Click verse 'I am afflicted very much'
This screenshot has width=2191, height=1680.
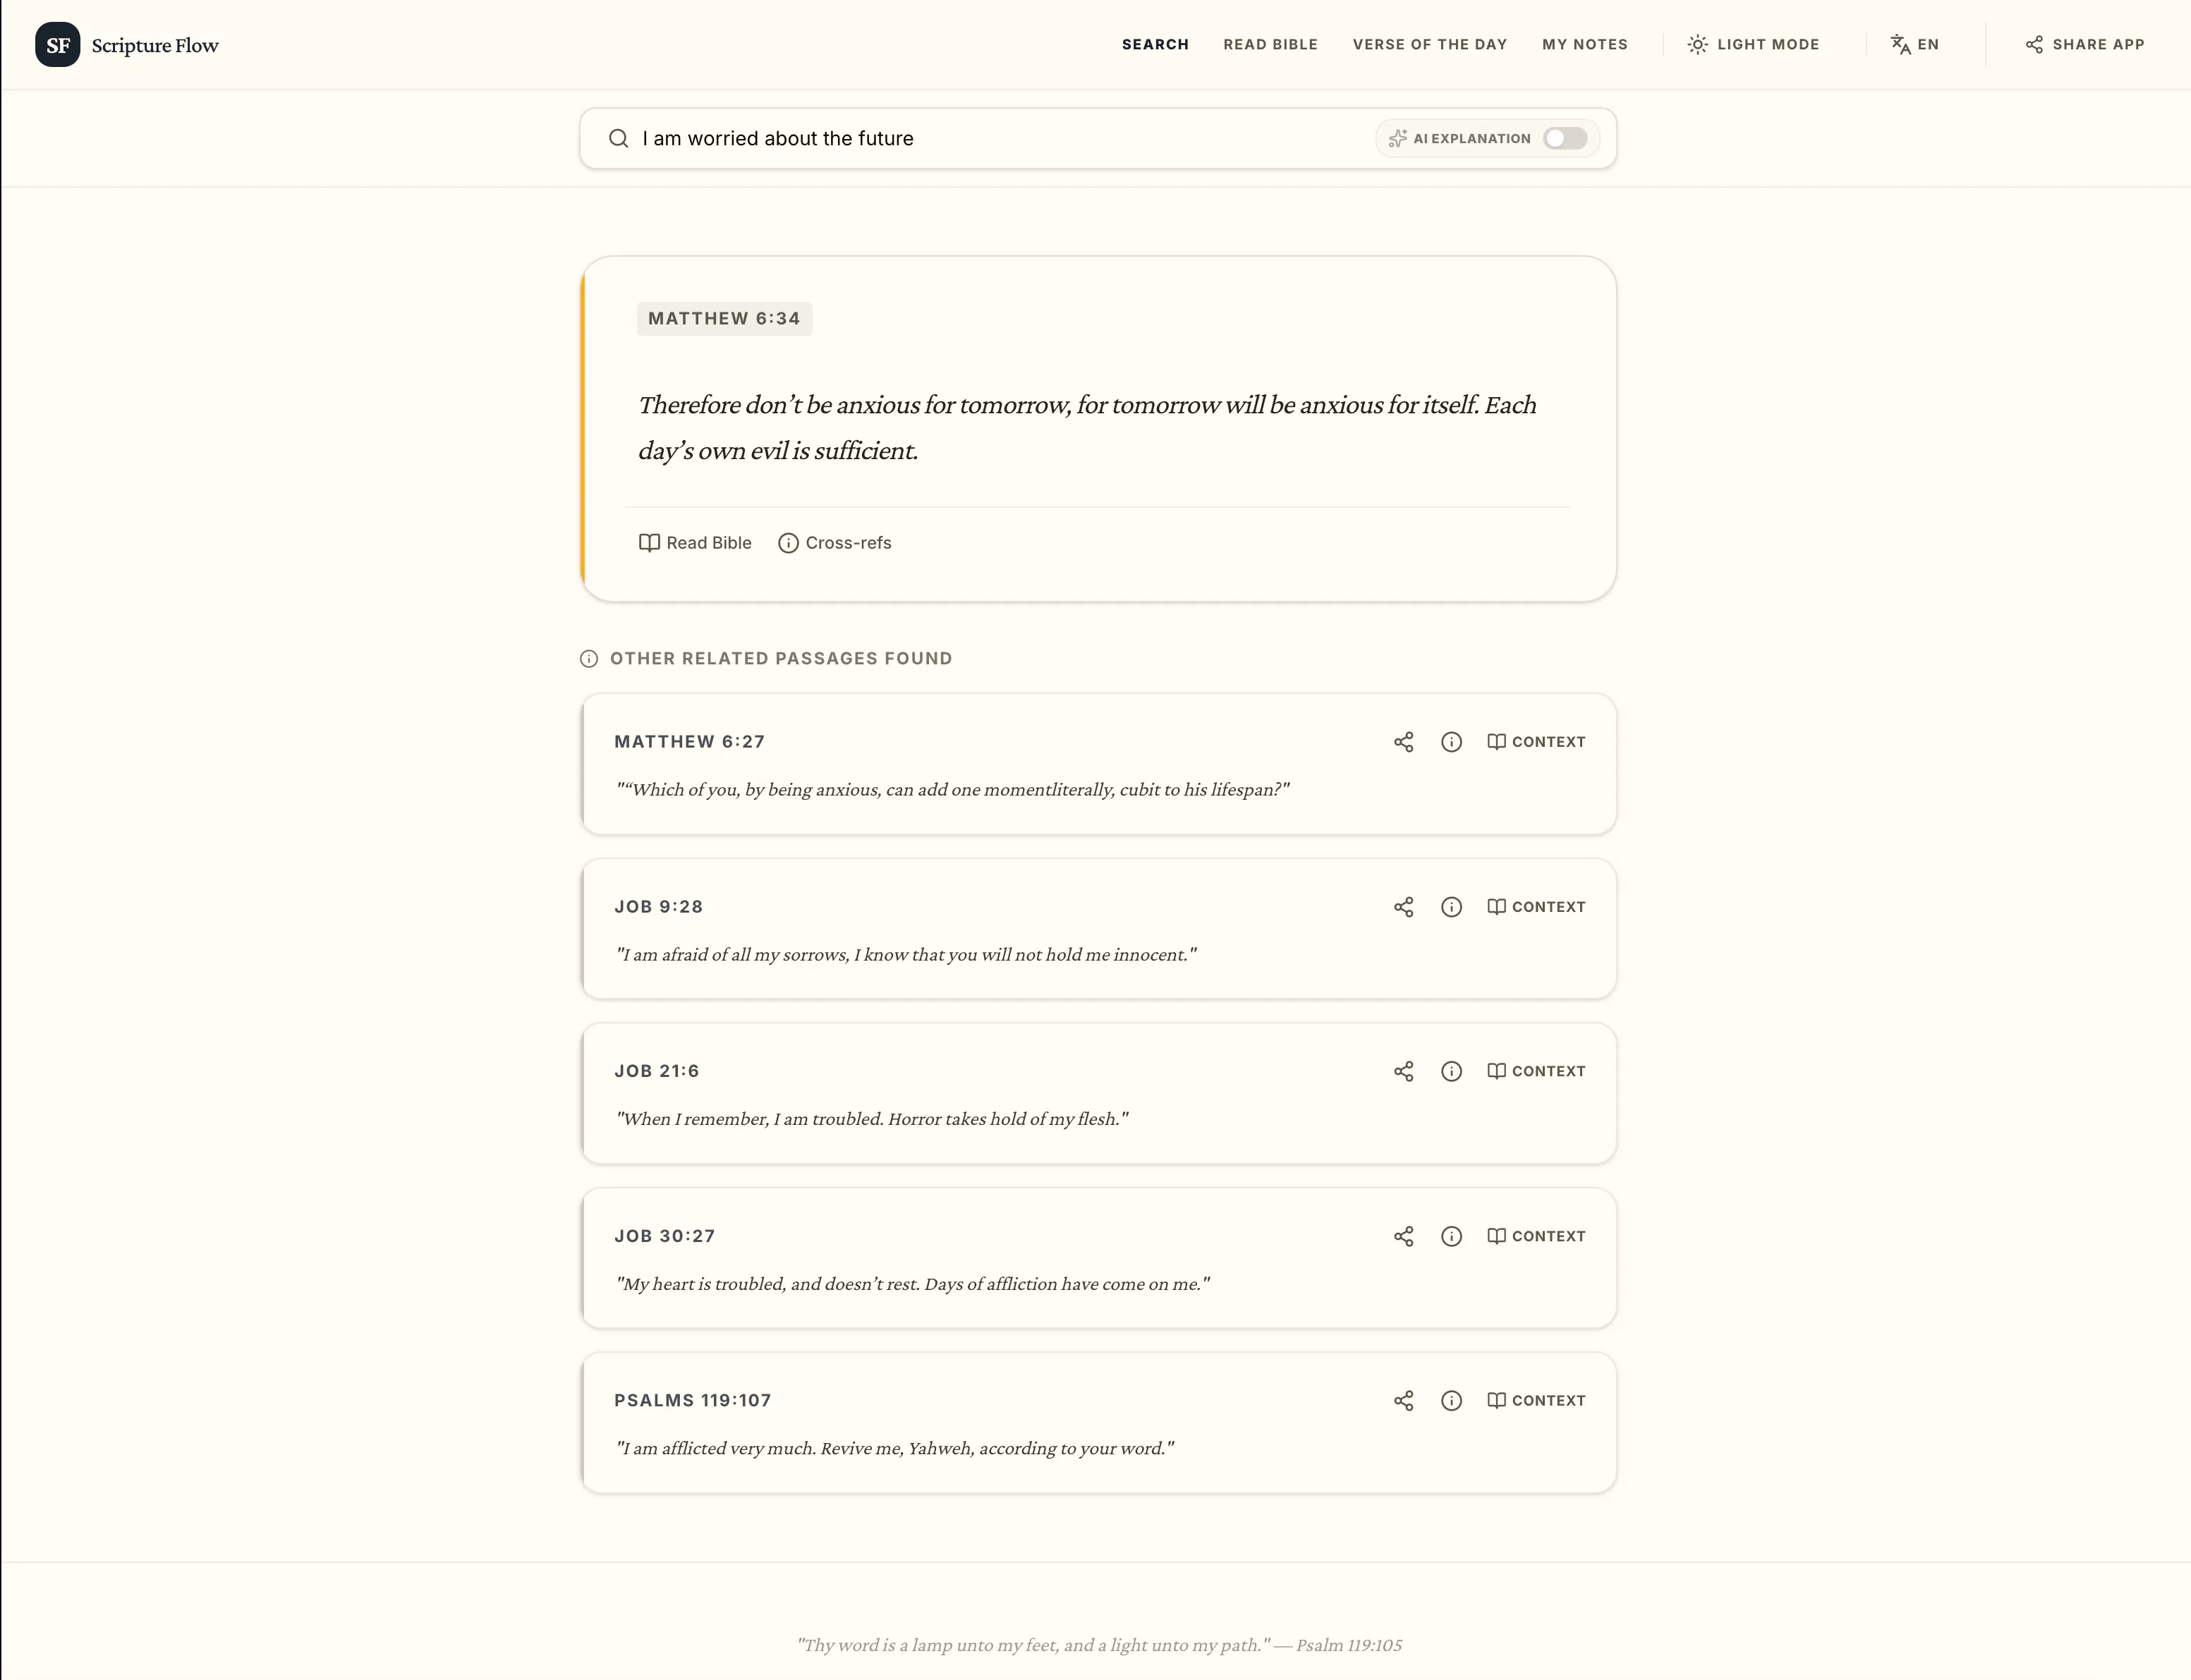tap(895, 1448)
